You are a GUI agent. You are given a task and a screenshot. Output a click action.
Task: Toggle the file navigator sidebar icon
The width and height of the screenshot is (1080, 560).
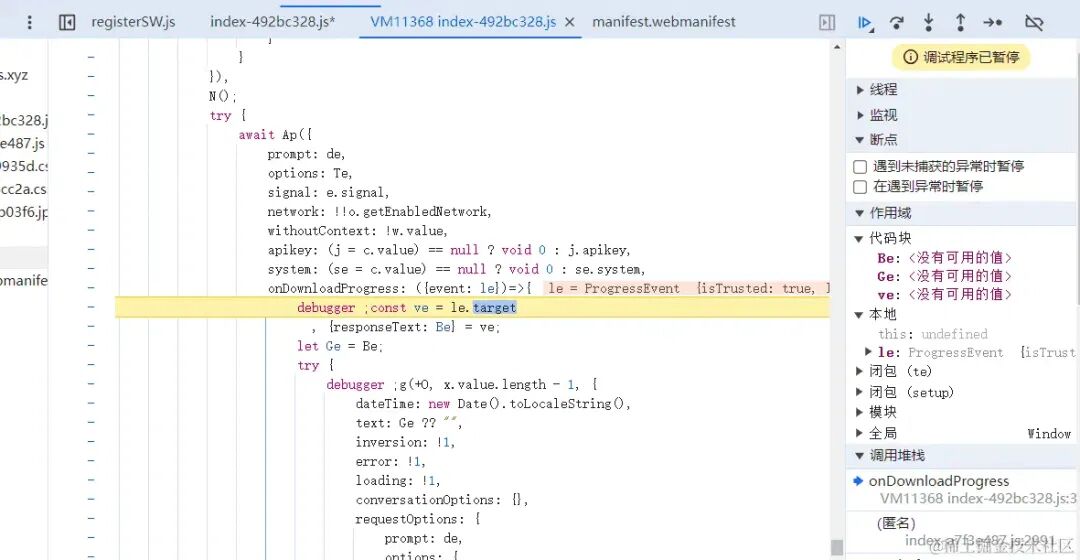(x=67, y=23)
